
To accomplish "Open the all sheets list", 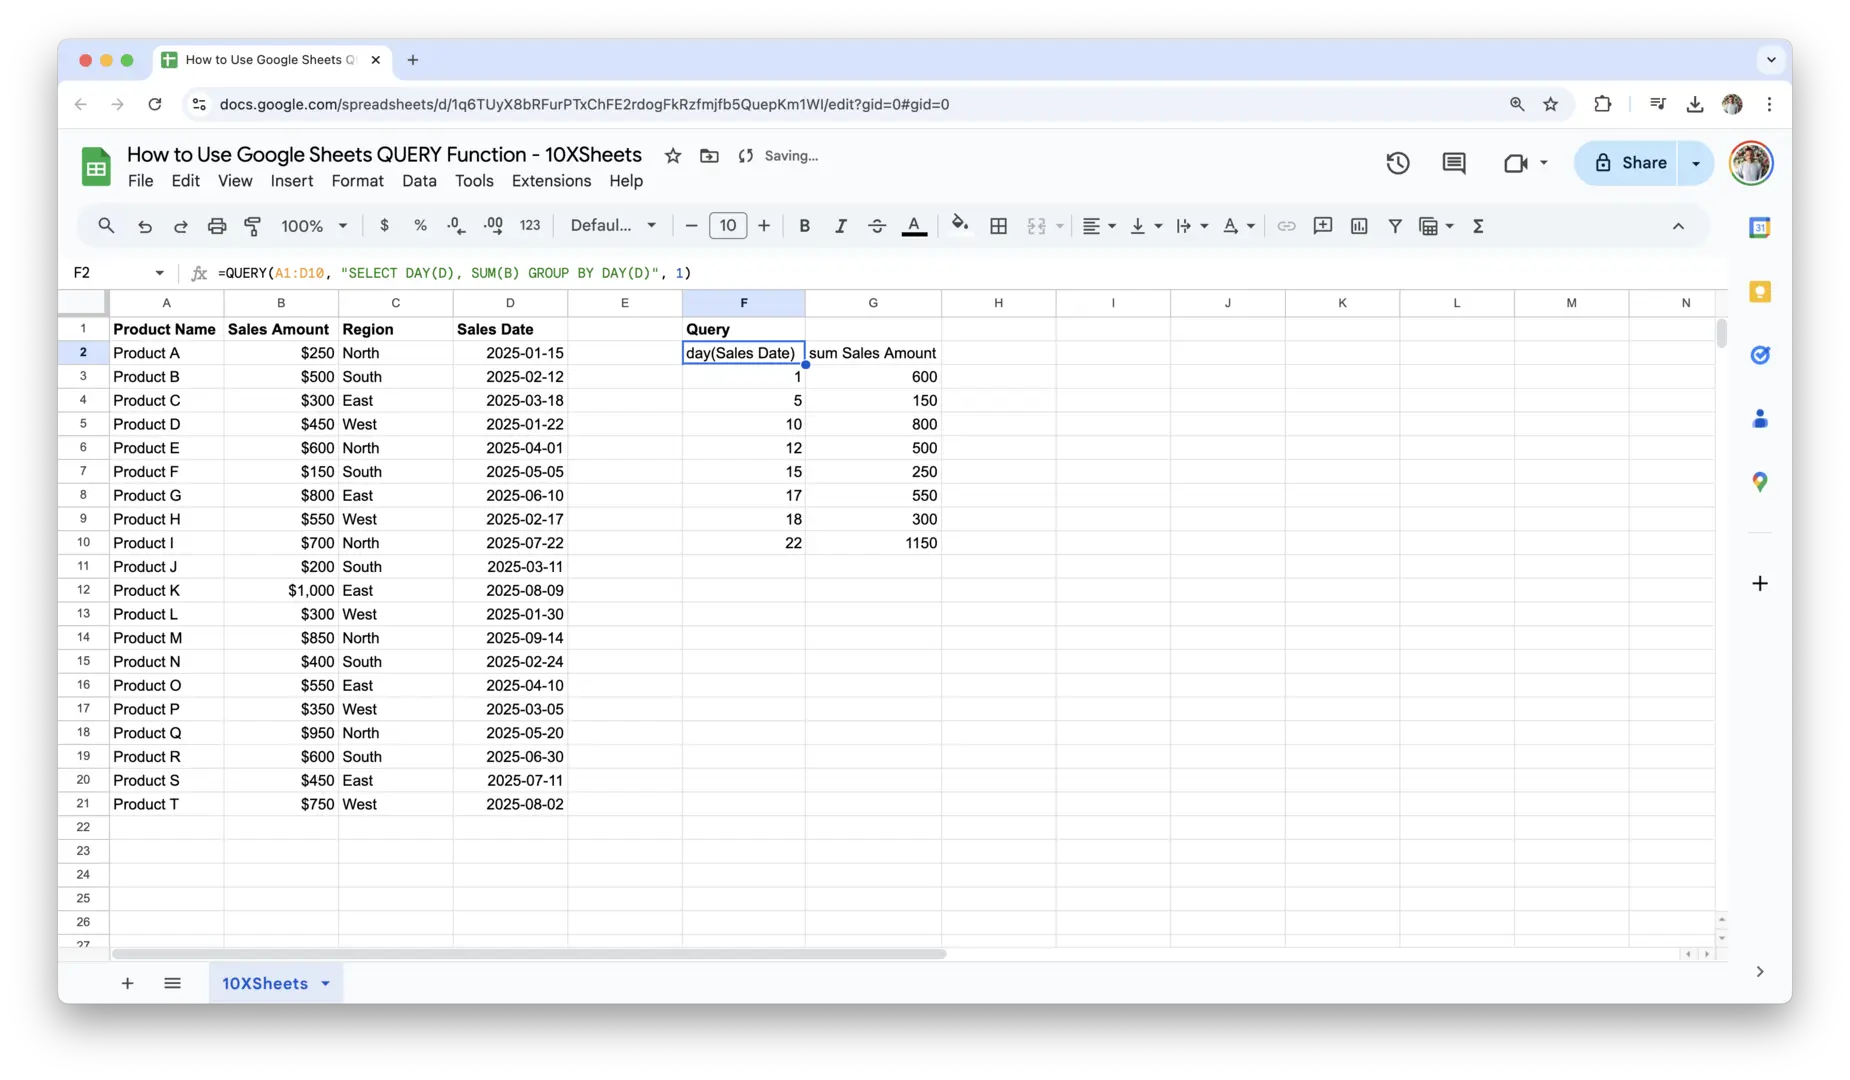I will (x=172, y=983).
